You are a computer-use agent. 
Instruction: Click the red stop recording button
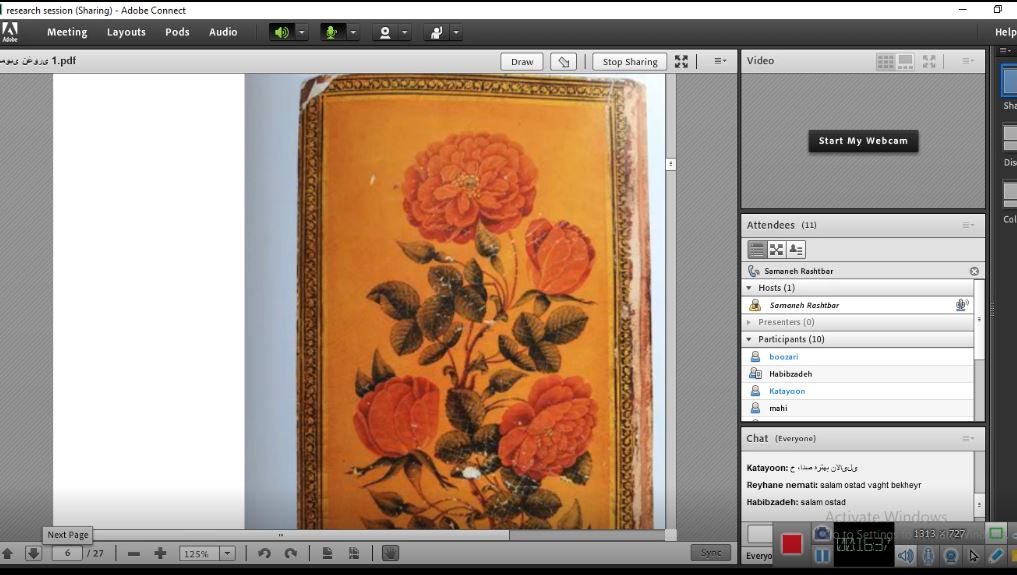(x=791, y=544)
